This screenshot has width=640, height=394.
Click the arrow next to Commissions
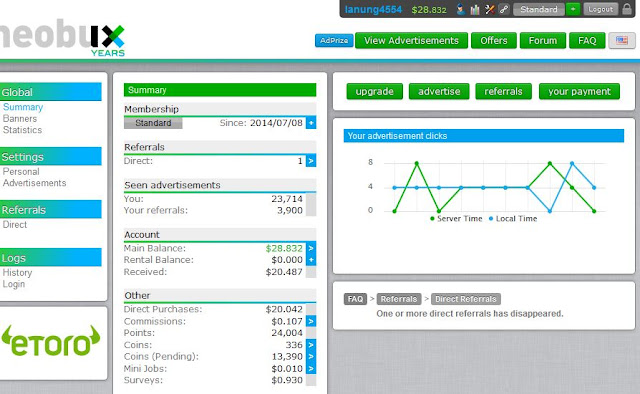tap(311, 321)
